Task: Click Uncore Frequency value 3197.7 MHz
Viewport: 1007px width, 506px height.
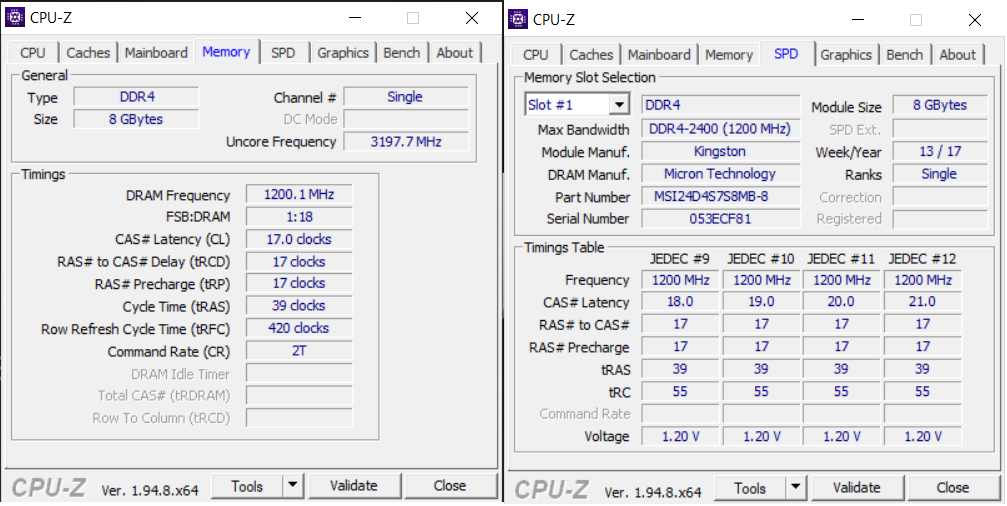Action: click(x=406, y=142)
